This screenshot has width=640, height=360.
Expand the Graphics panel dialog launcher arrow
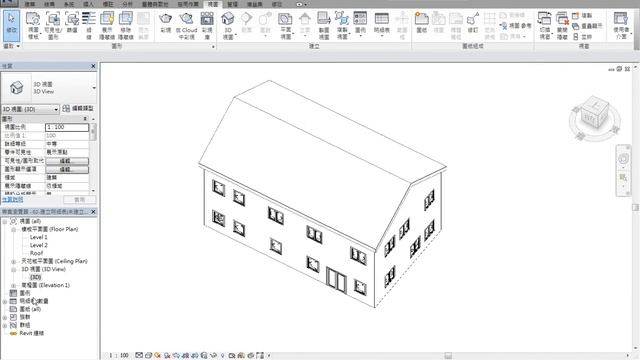(213, 47)
